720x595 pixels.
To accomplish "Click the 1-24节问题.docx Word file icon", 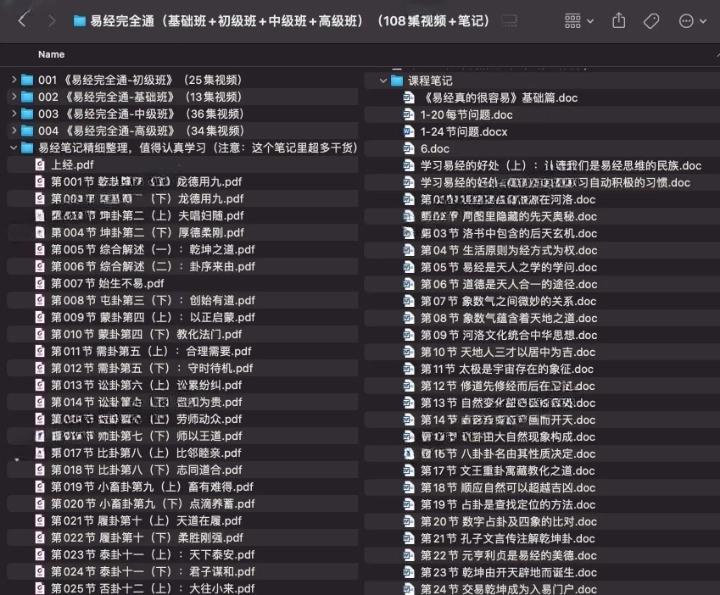I will coord(409,132).
